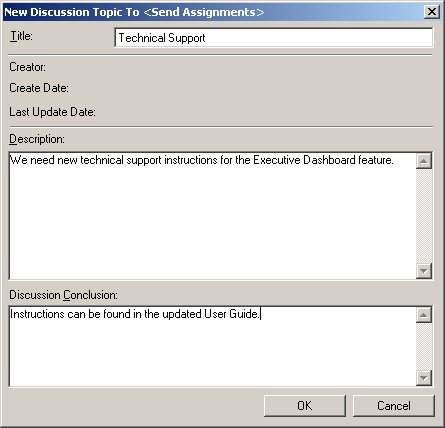Click the Description label

37,139
